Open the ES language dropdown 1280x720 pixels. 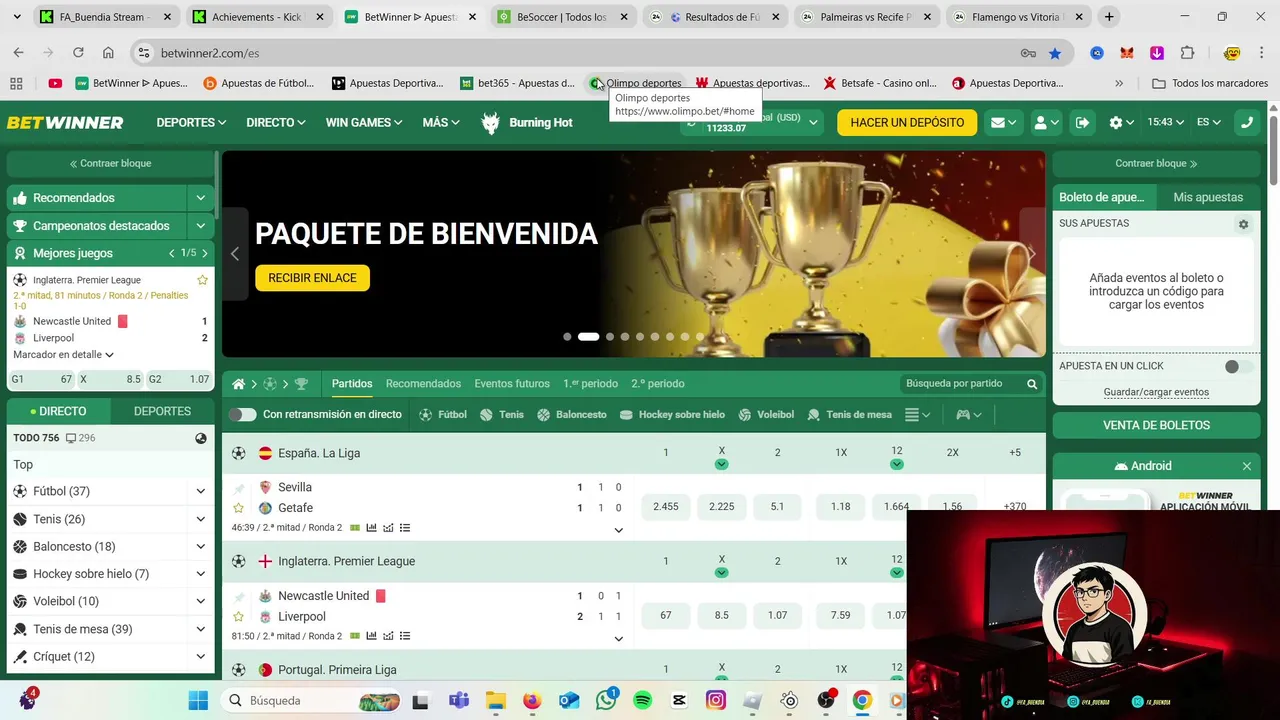coord(1209,122)
